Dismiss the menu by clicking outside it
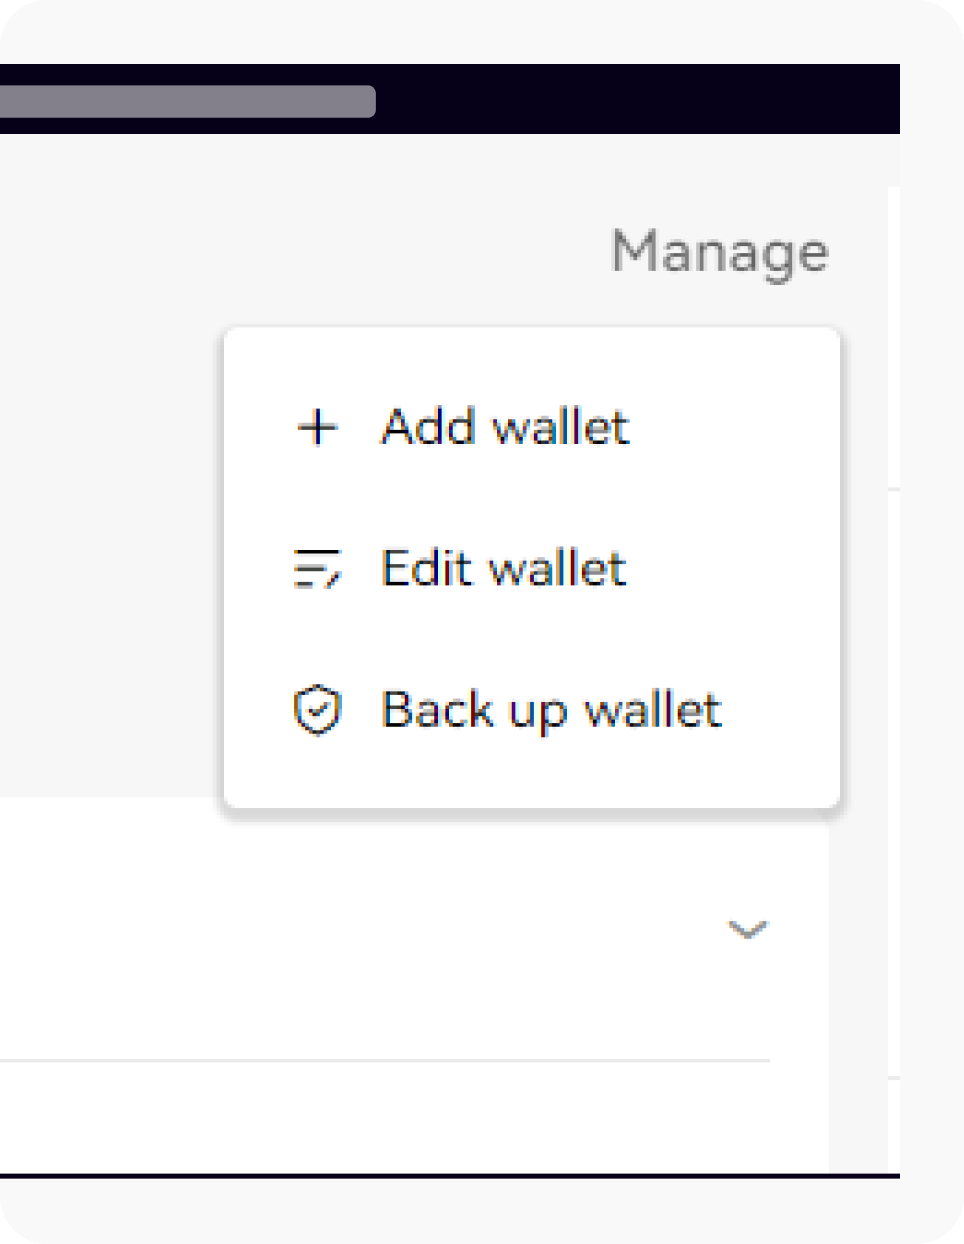 pos(110,600)
